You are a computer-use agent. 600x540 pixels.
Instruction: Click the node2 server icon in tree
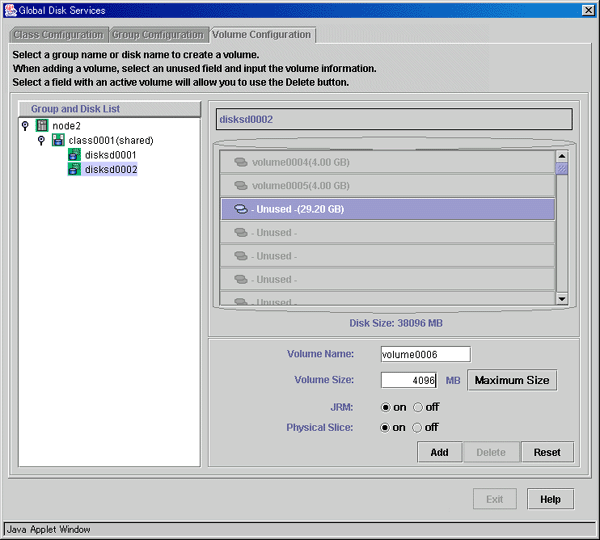tap(42, 126)
